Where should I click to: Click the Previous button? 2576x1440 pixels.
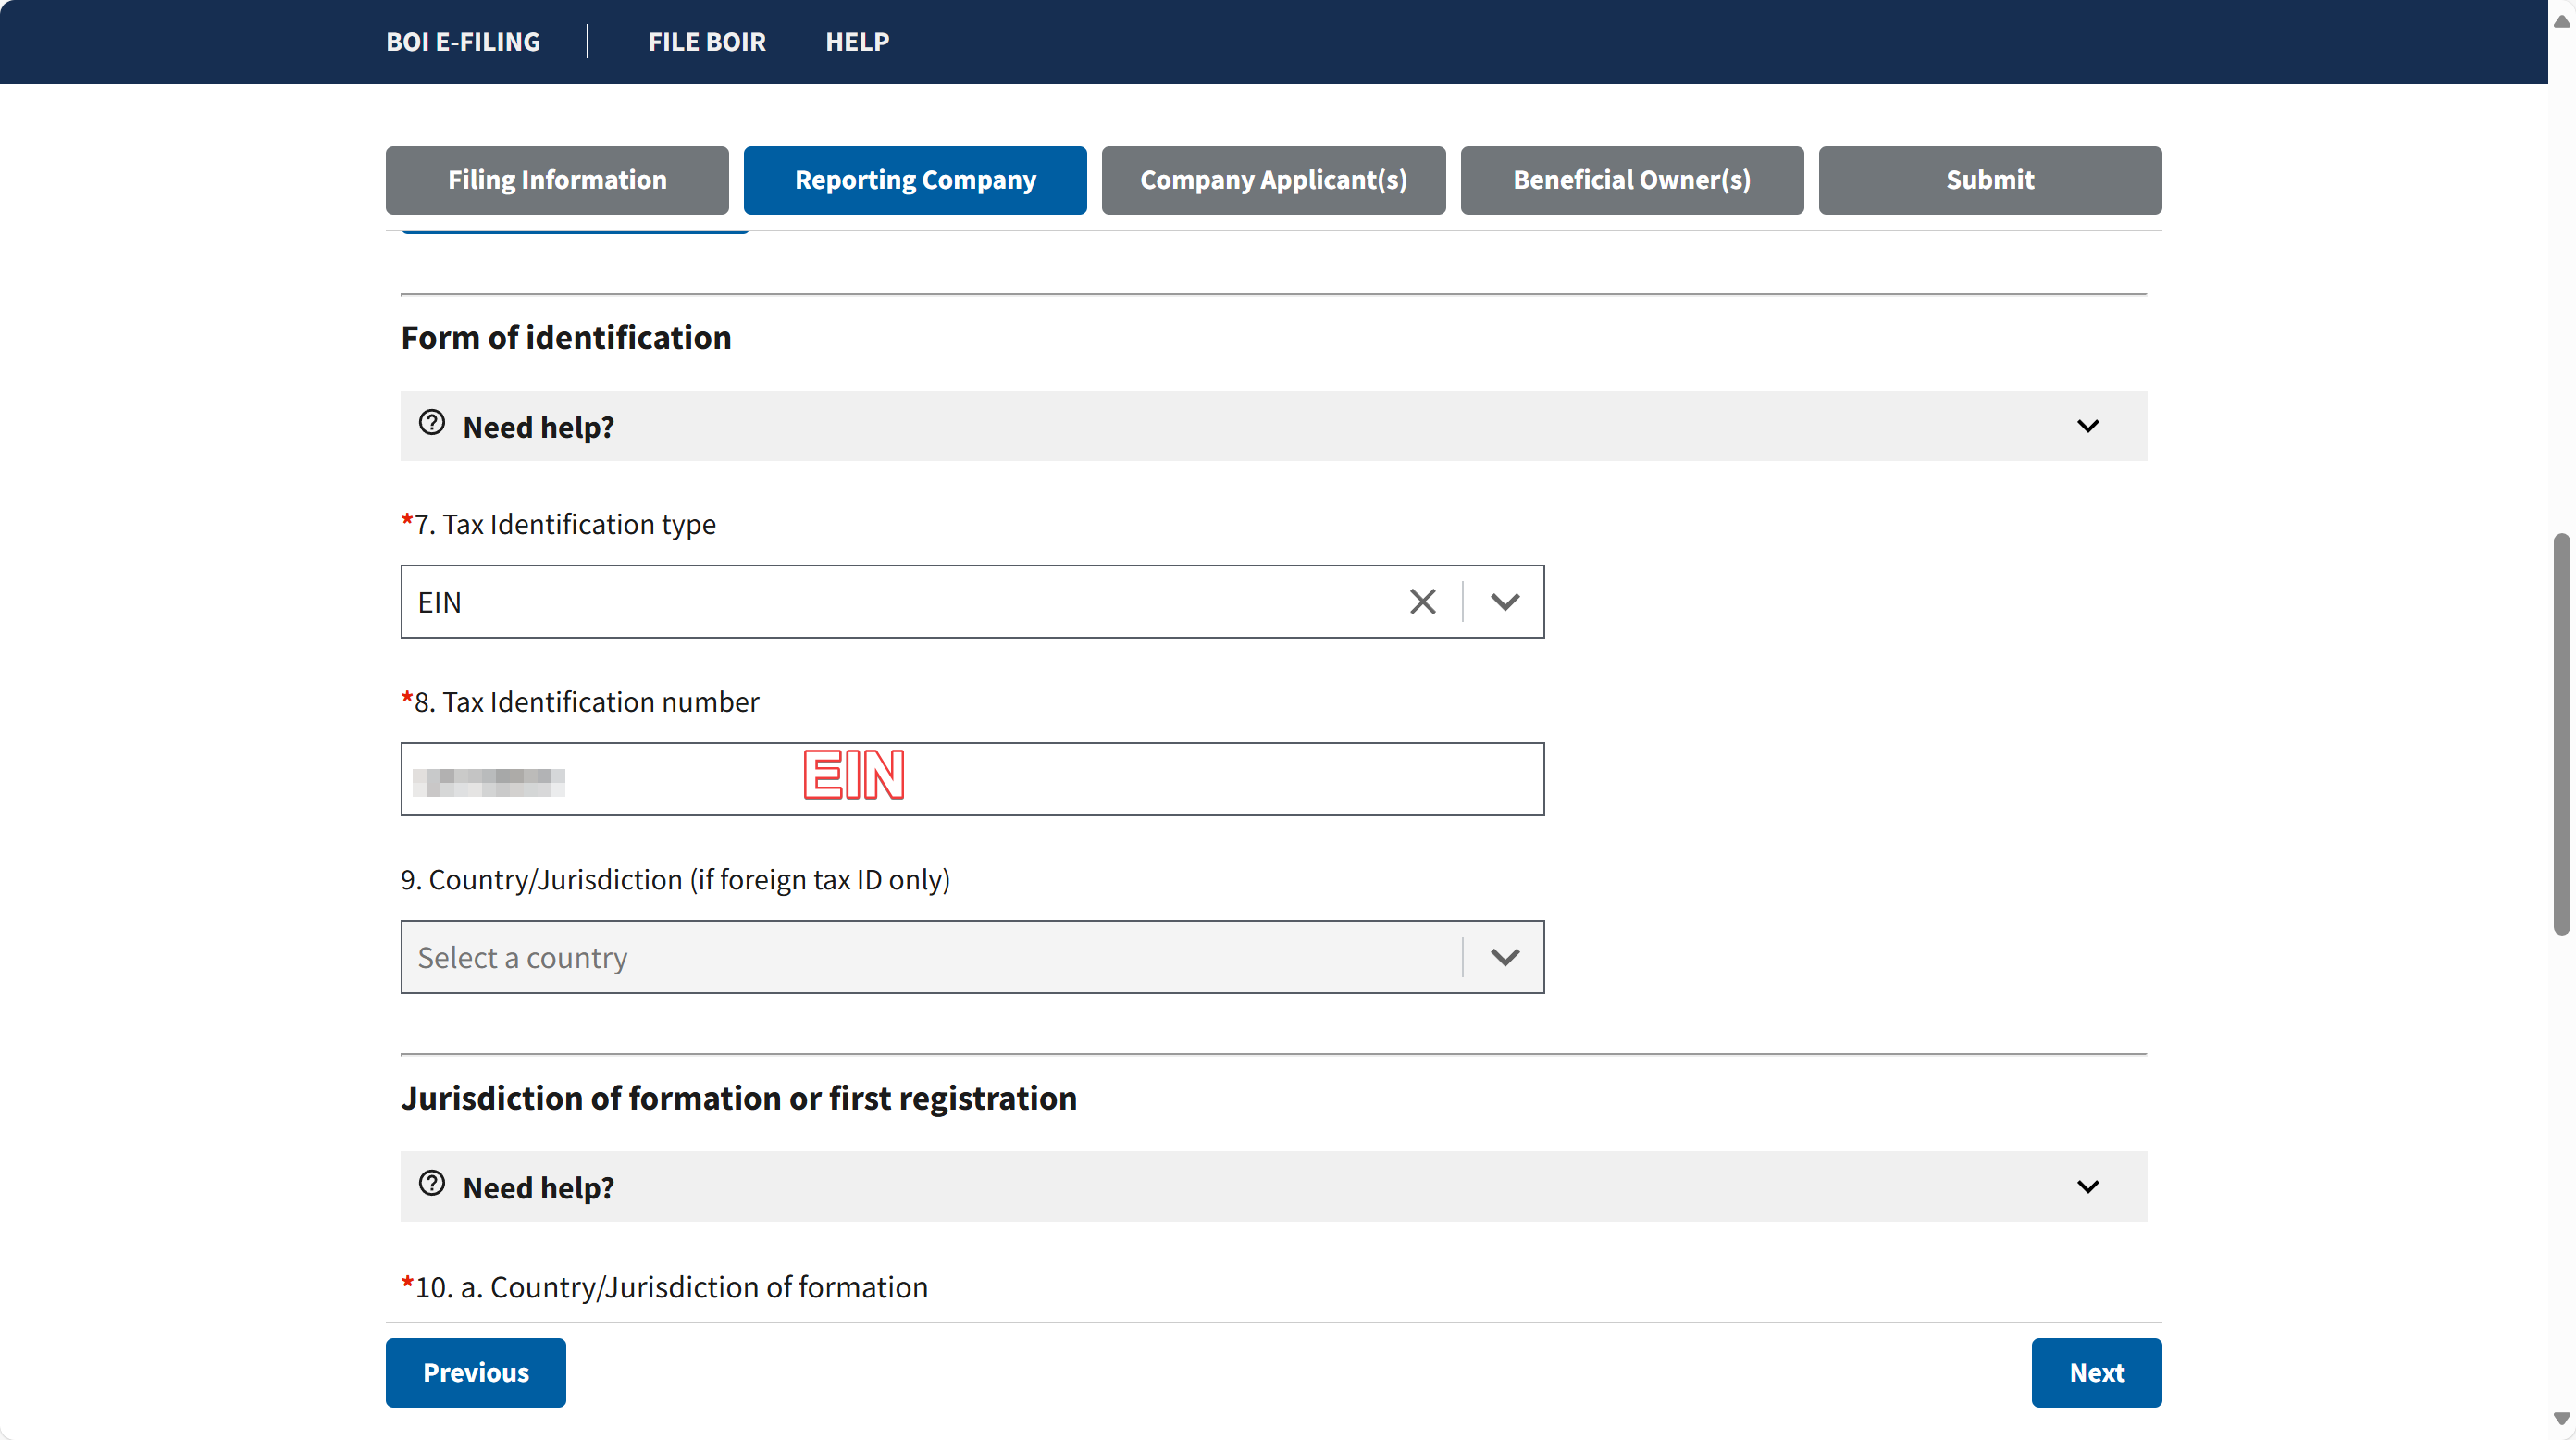click(x=476, y=1373)
